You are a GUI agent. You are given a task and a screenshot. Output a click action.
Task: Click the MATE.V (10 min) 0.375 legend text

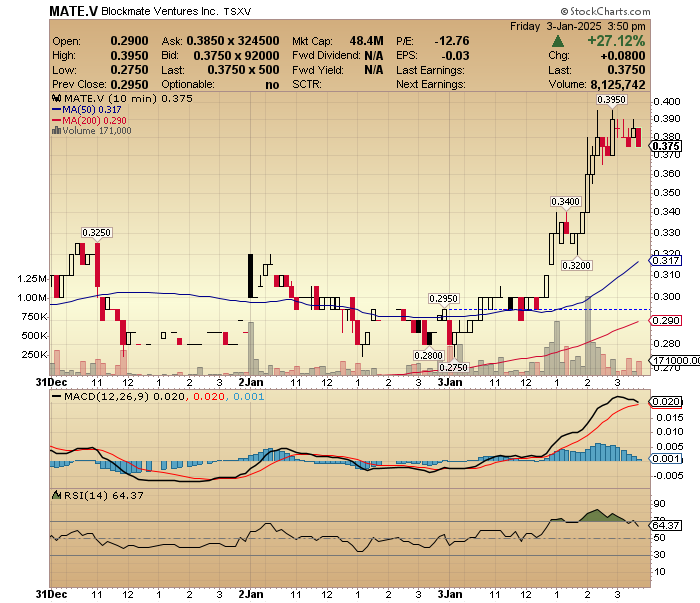(129, 98)
